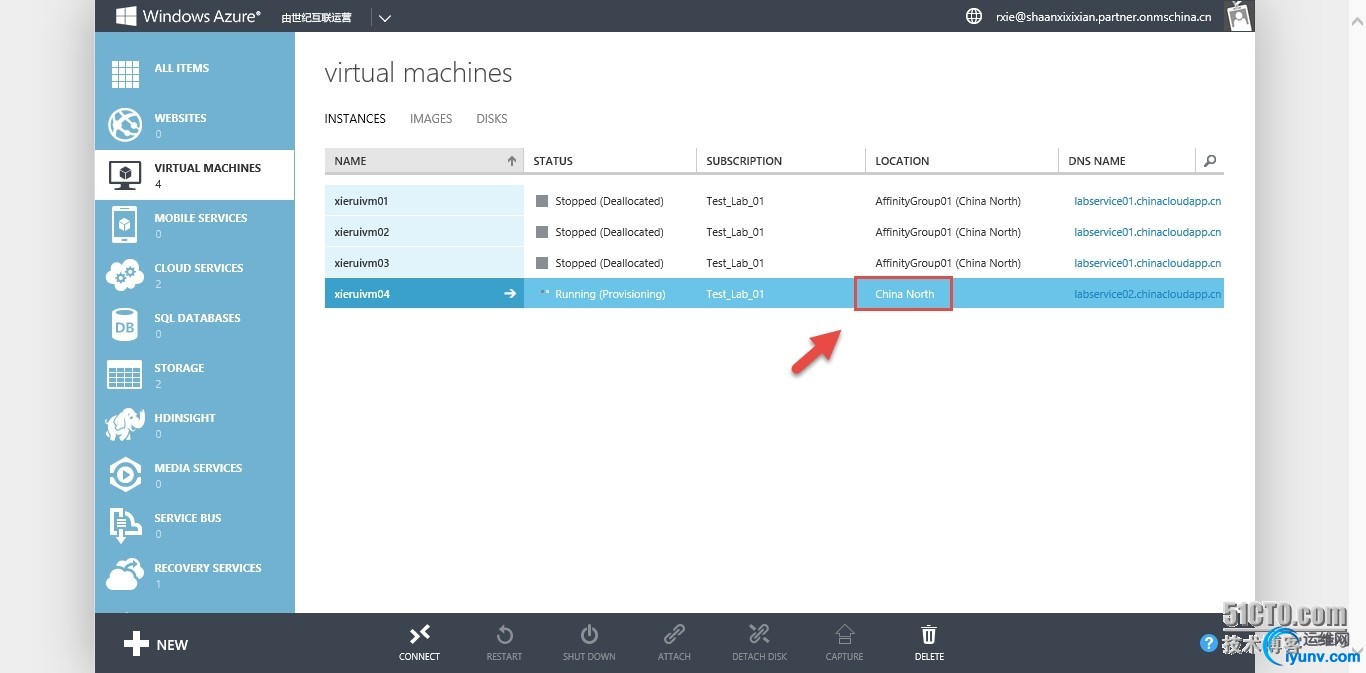Image resolution: width=1366 pixels, height=673 pixels.
Task: Click xieruivm03 DNS name link
Action: pos(1148,263)
